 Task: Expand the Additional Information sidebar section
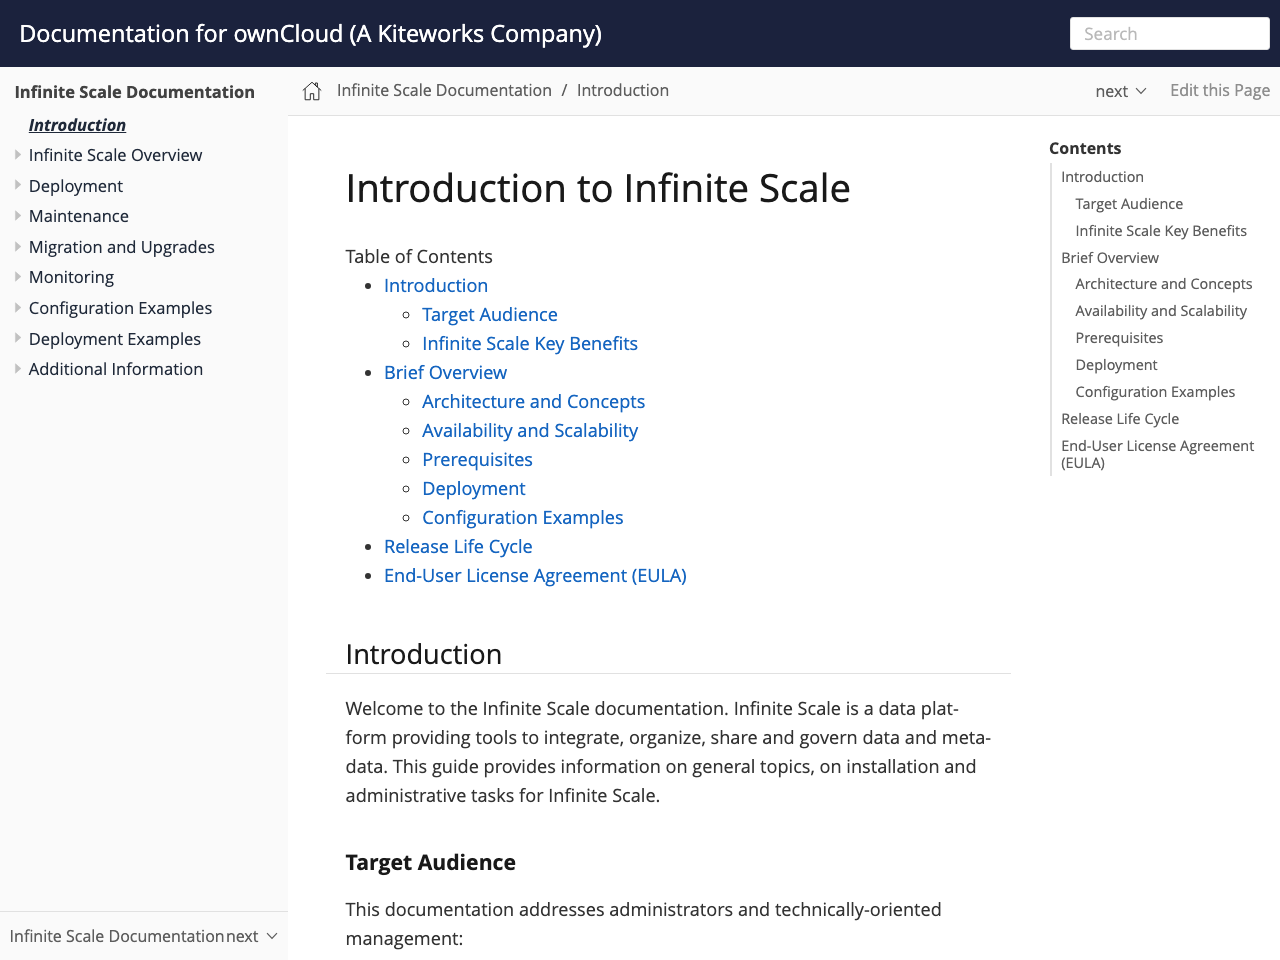click(17, 369)
